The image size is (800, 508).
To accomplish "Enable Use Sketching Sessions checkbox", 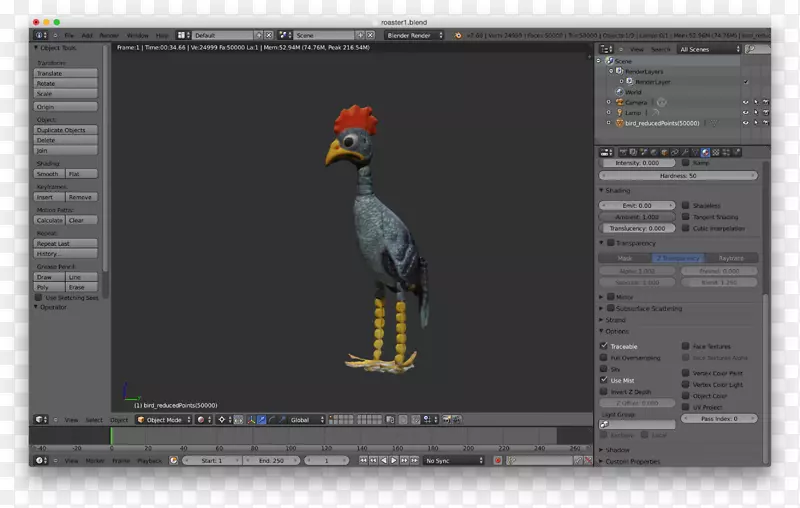I will click(38, 297).
